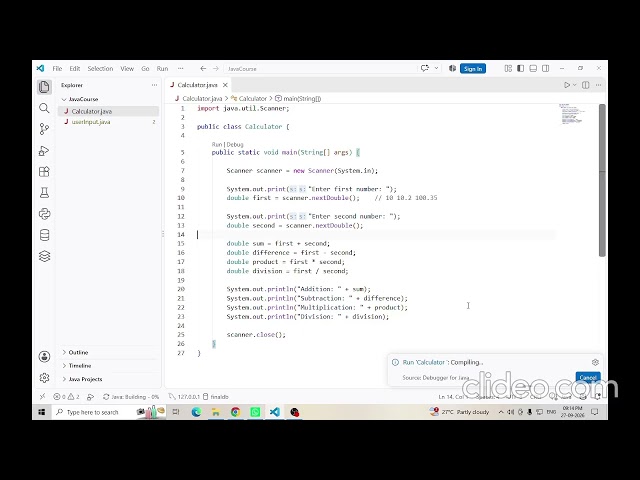640x480 pixels.
Task: Select the Calculator.java editor tab
Action: (x=198, y=85)
